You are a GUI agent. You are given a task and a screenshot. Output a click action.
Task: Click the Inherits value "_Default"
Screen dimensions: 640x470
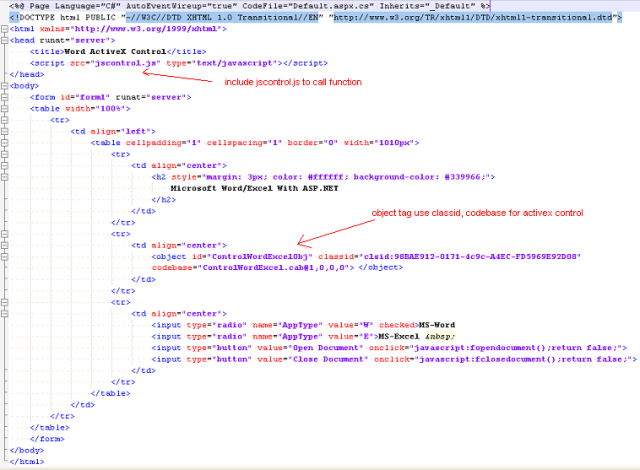[449, 6]
